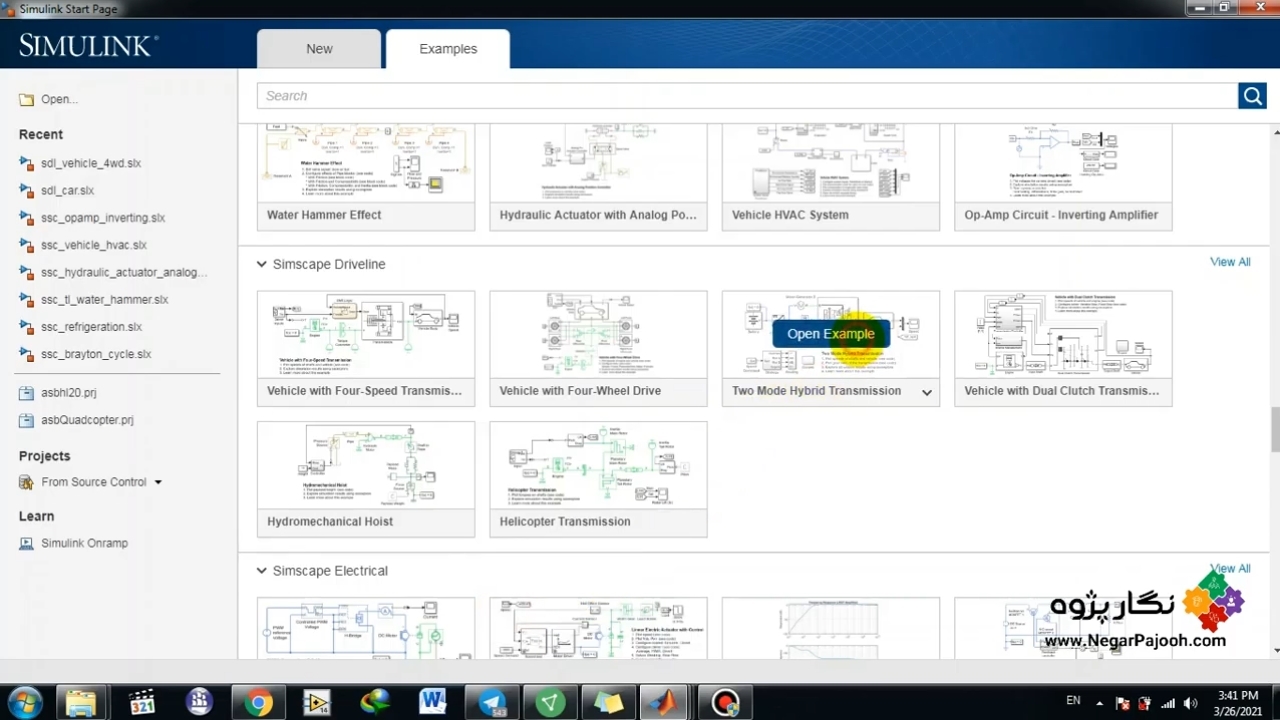Open recent file ssc_refrigeration.slx
This screenshot has height=720, width=1280.
click(x=91, y=327)
